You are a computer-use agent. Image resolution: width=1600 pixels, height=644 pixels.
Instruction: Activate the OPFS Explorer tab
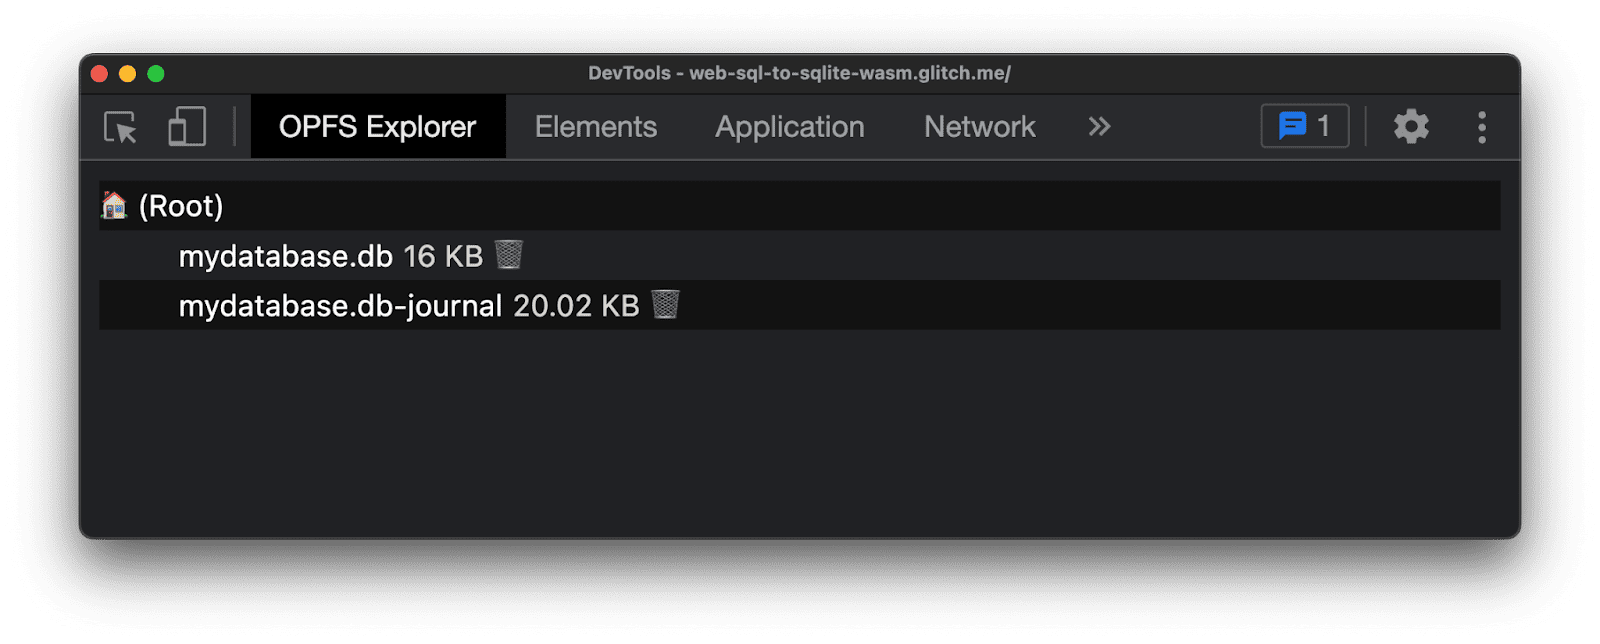(x=378, y=126)
